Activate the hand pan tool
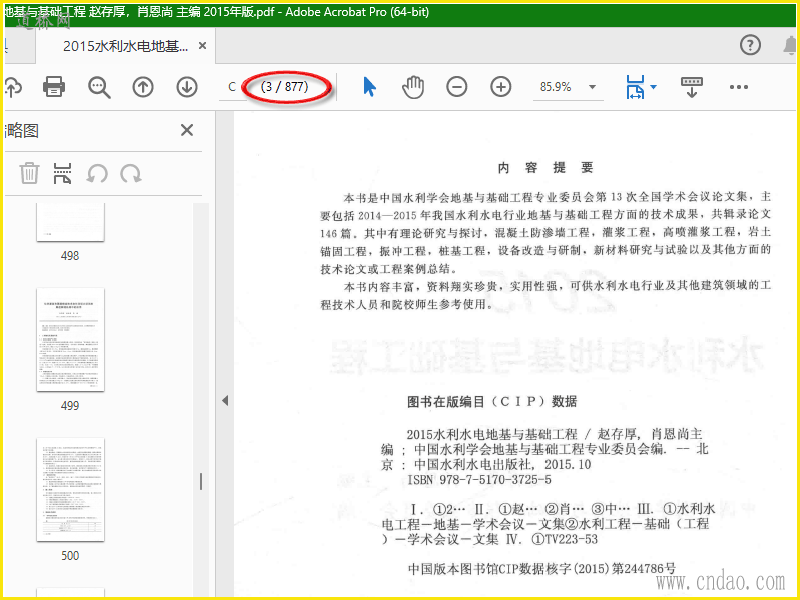800x600 pixels. (x=413, y=87)
